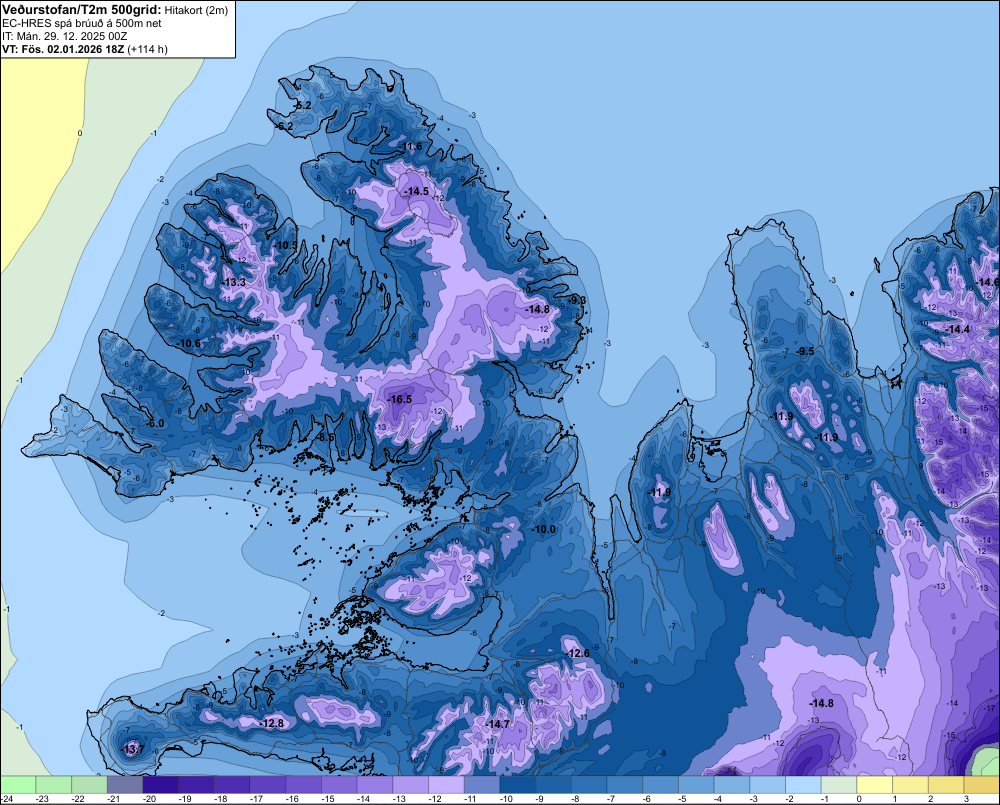Select the -17 legend color box
Screen dimensions: 1000x805
(x=268, y=784)
